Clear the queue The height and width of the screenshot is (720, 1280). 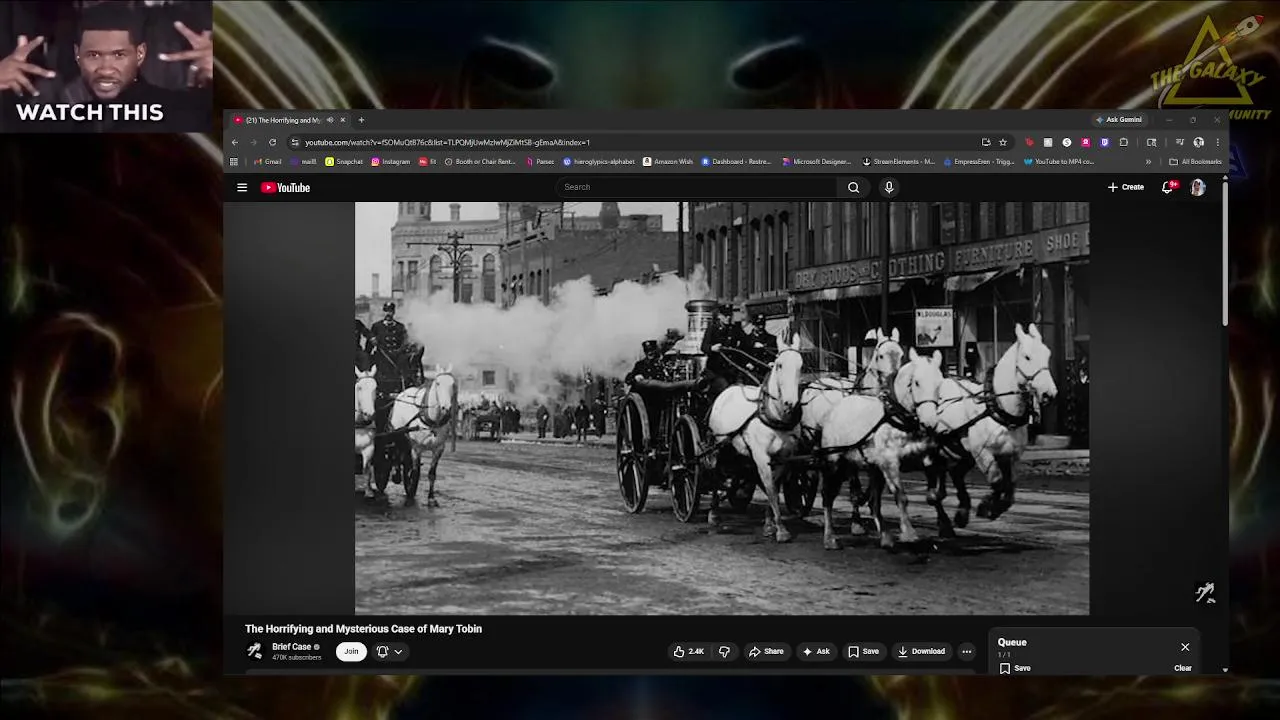pos(1183,668)
